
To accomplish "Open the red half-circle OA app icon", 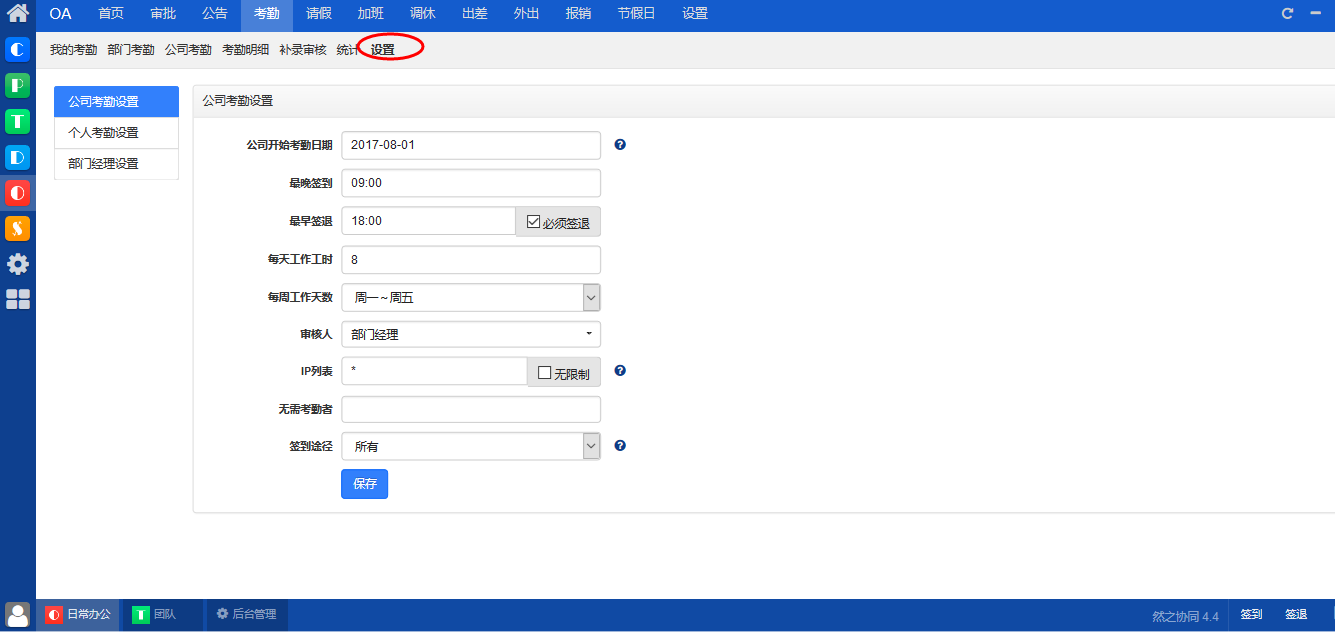I will pyautogui.click(x=18, y=193).
